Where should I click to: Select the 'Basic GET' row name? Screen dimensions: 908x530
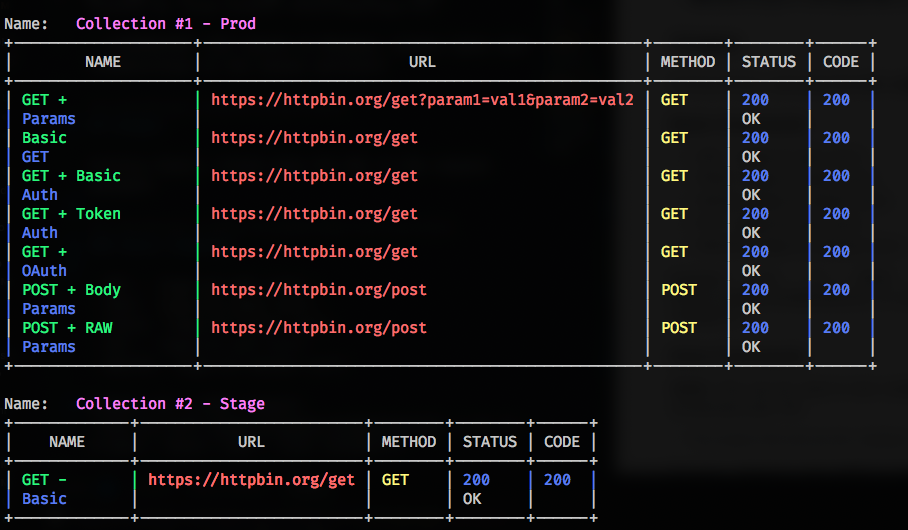[44, 147]
